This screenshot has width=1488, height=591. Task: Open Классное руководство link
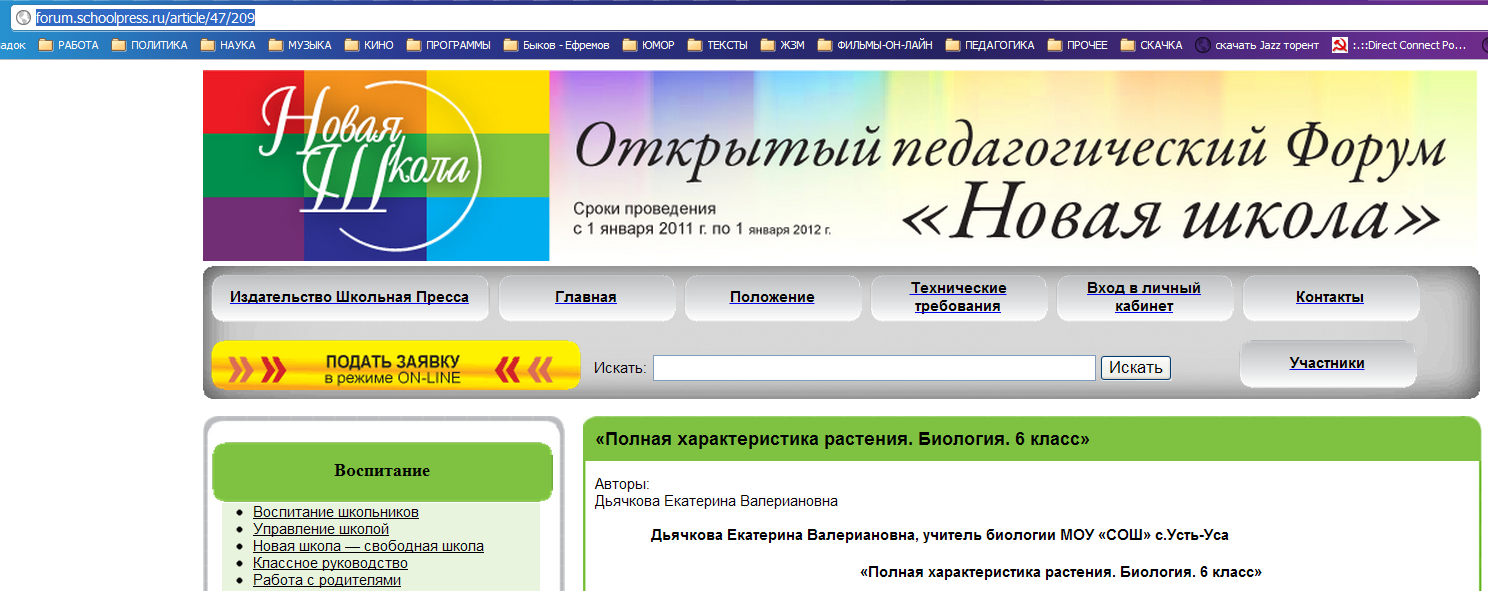tap(330, 563)
